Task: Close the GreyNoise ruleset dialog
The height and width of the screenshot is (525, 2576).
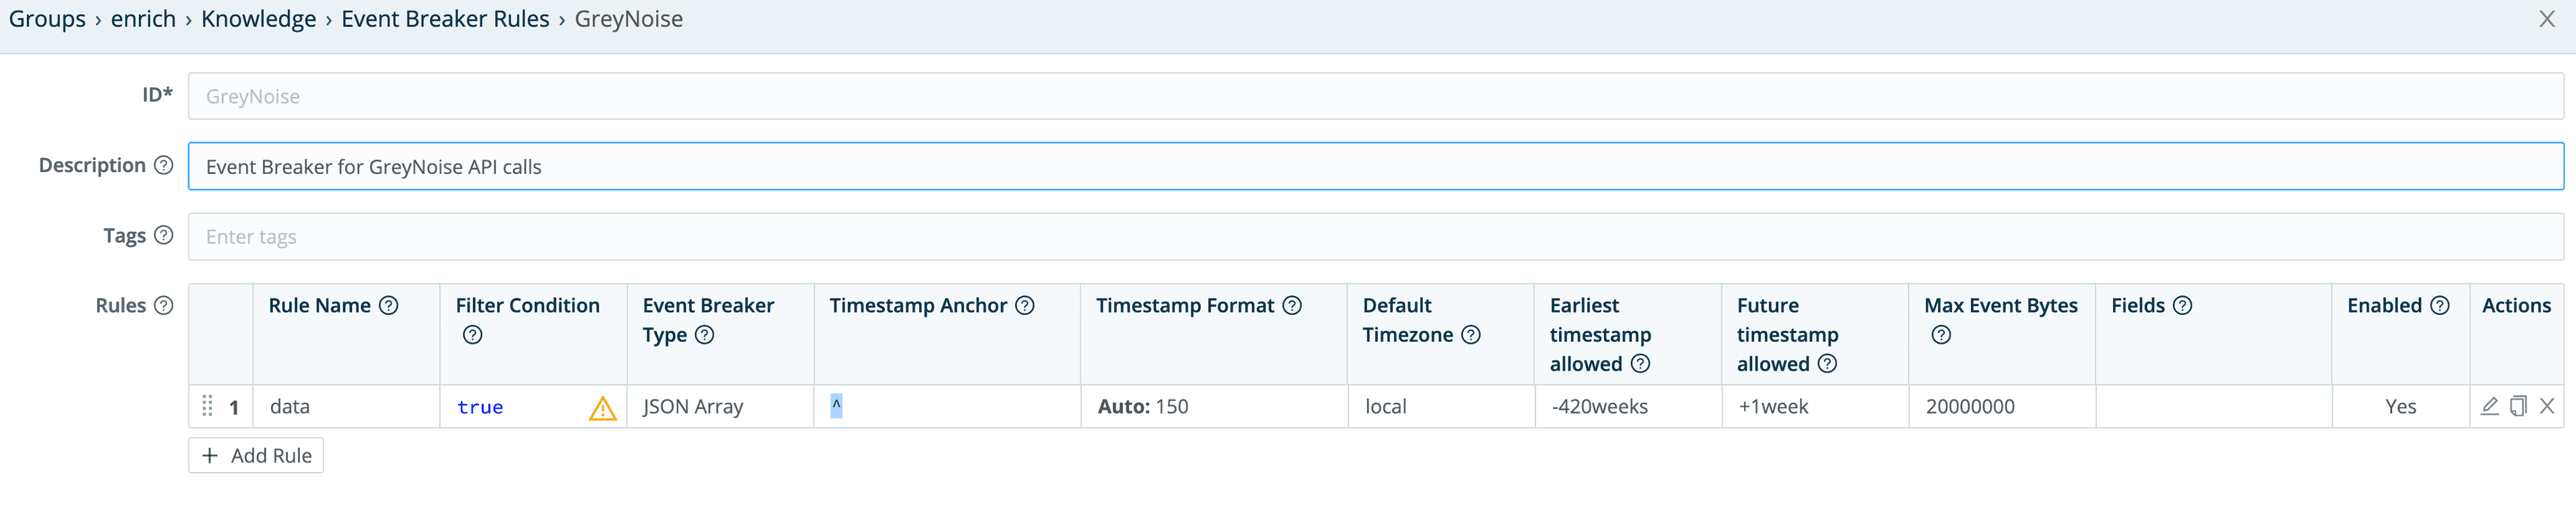Action: 2547,19
